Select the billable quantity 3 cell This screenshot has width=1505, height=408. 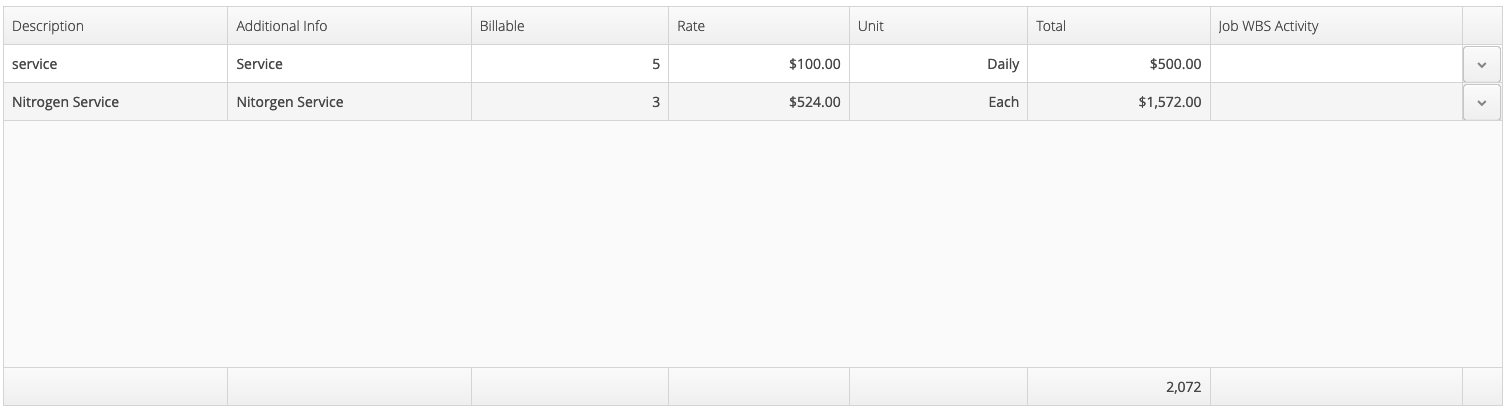click(x=570, y=102)
